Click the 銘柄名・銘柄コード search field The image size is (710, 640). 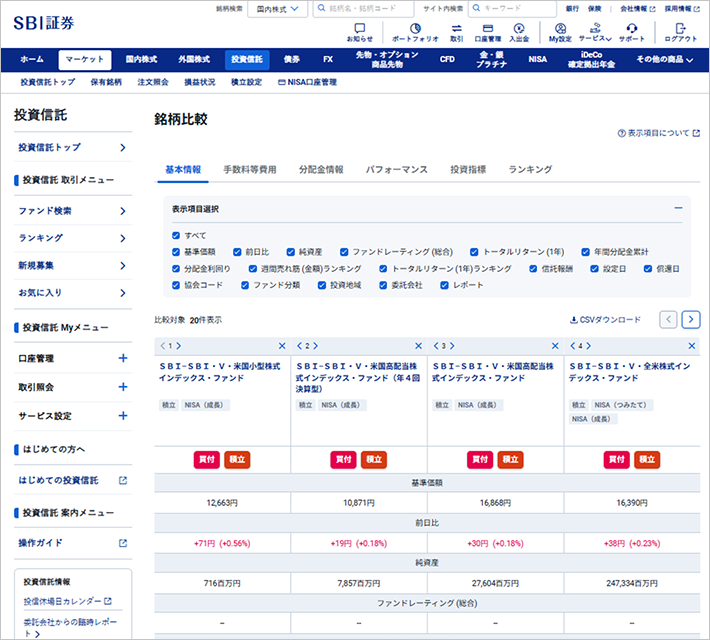(x=362, y=8)
